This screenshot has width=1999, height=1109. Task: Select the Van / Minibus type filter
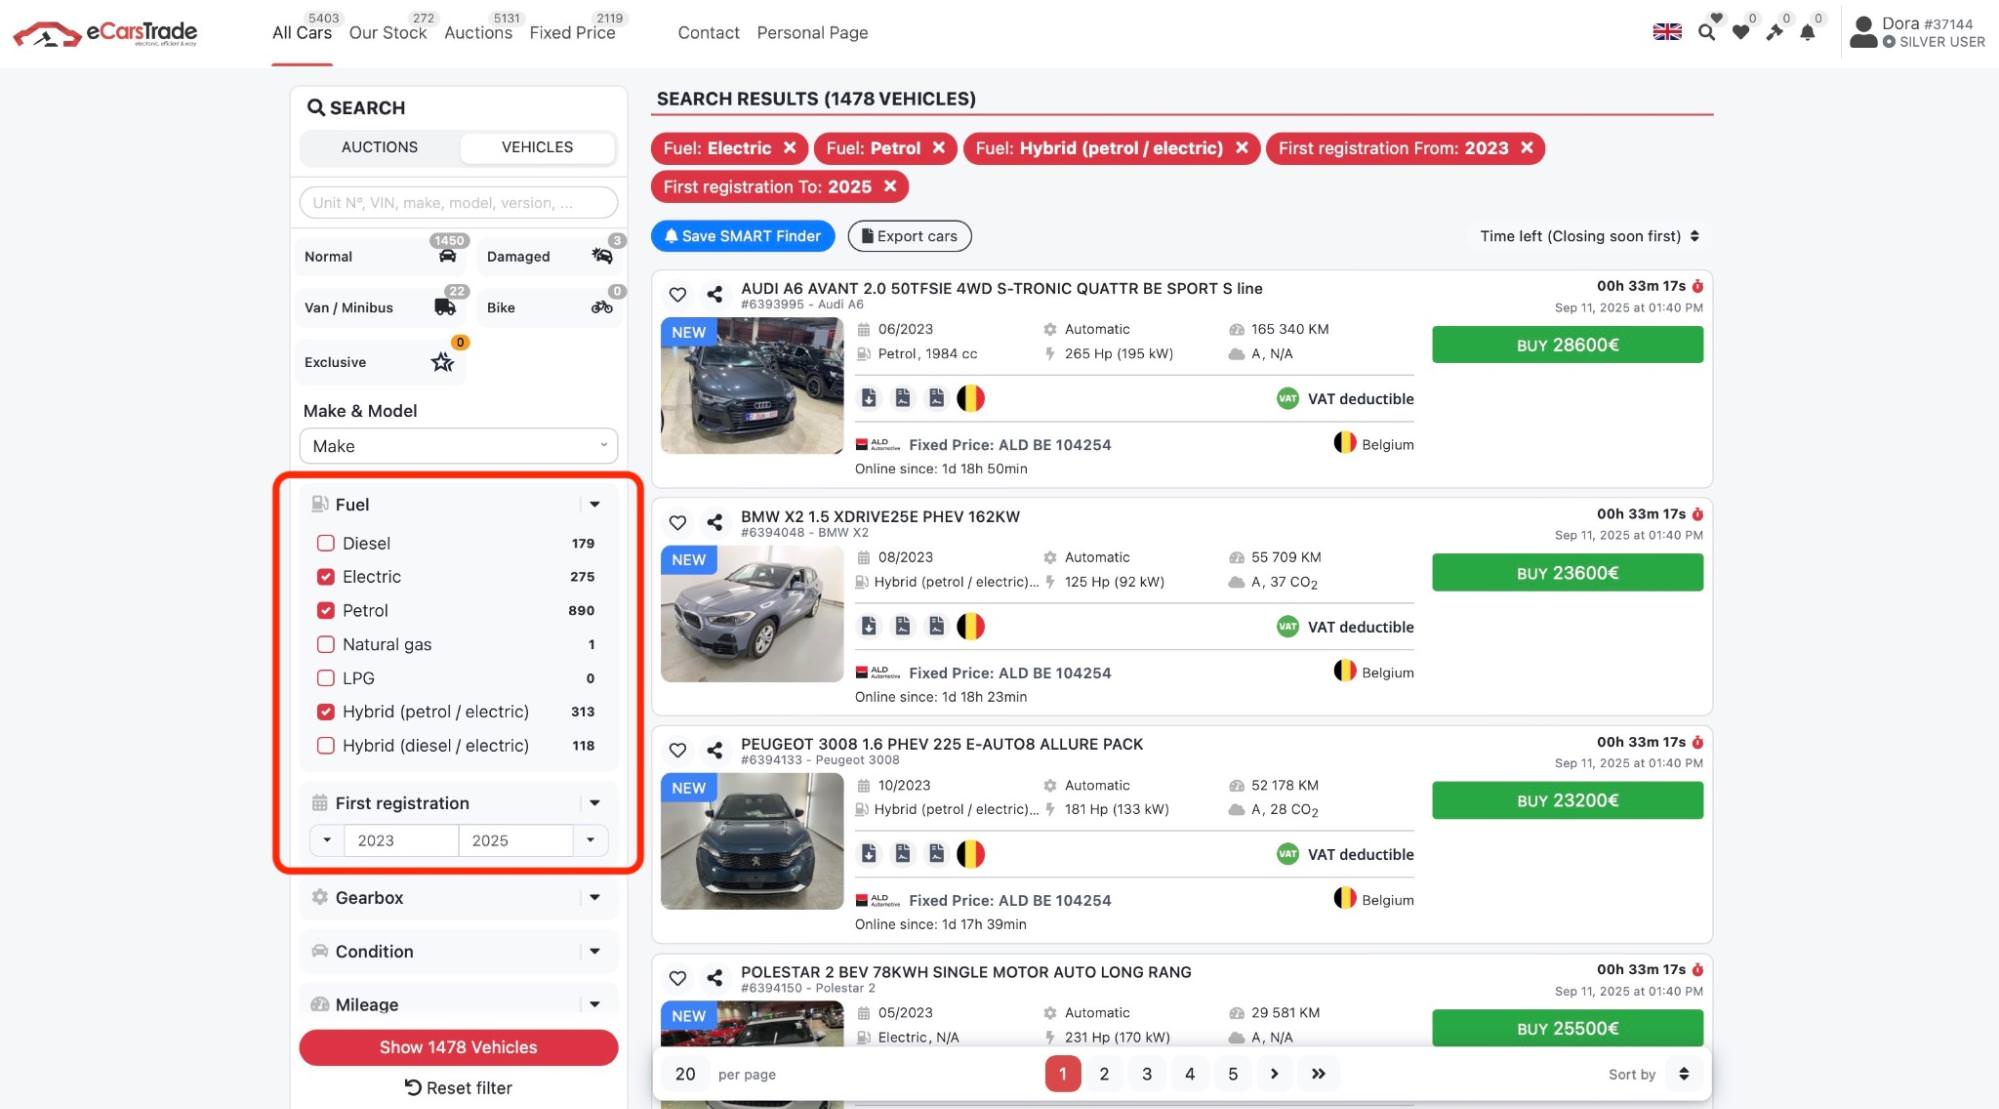tap(380, 307)
